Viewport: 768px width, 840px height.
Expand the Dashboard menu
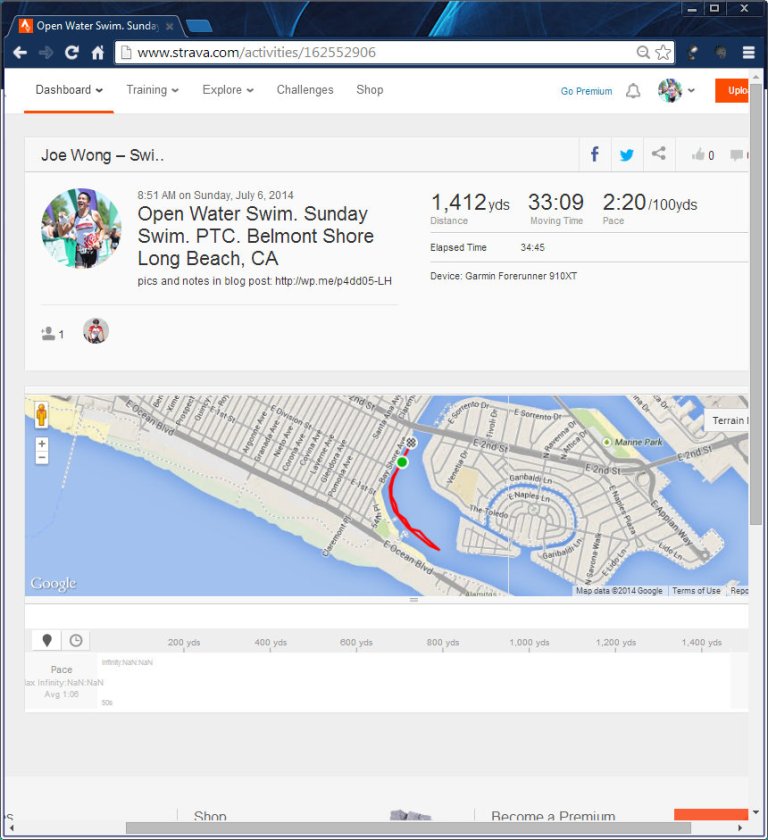(69, 90)
